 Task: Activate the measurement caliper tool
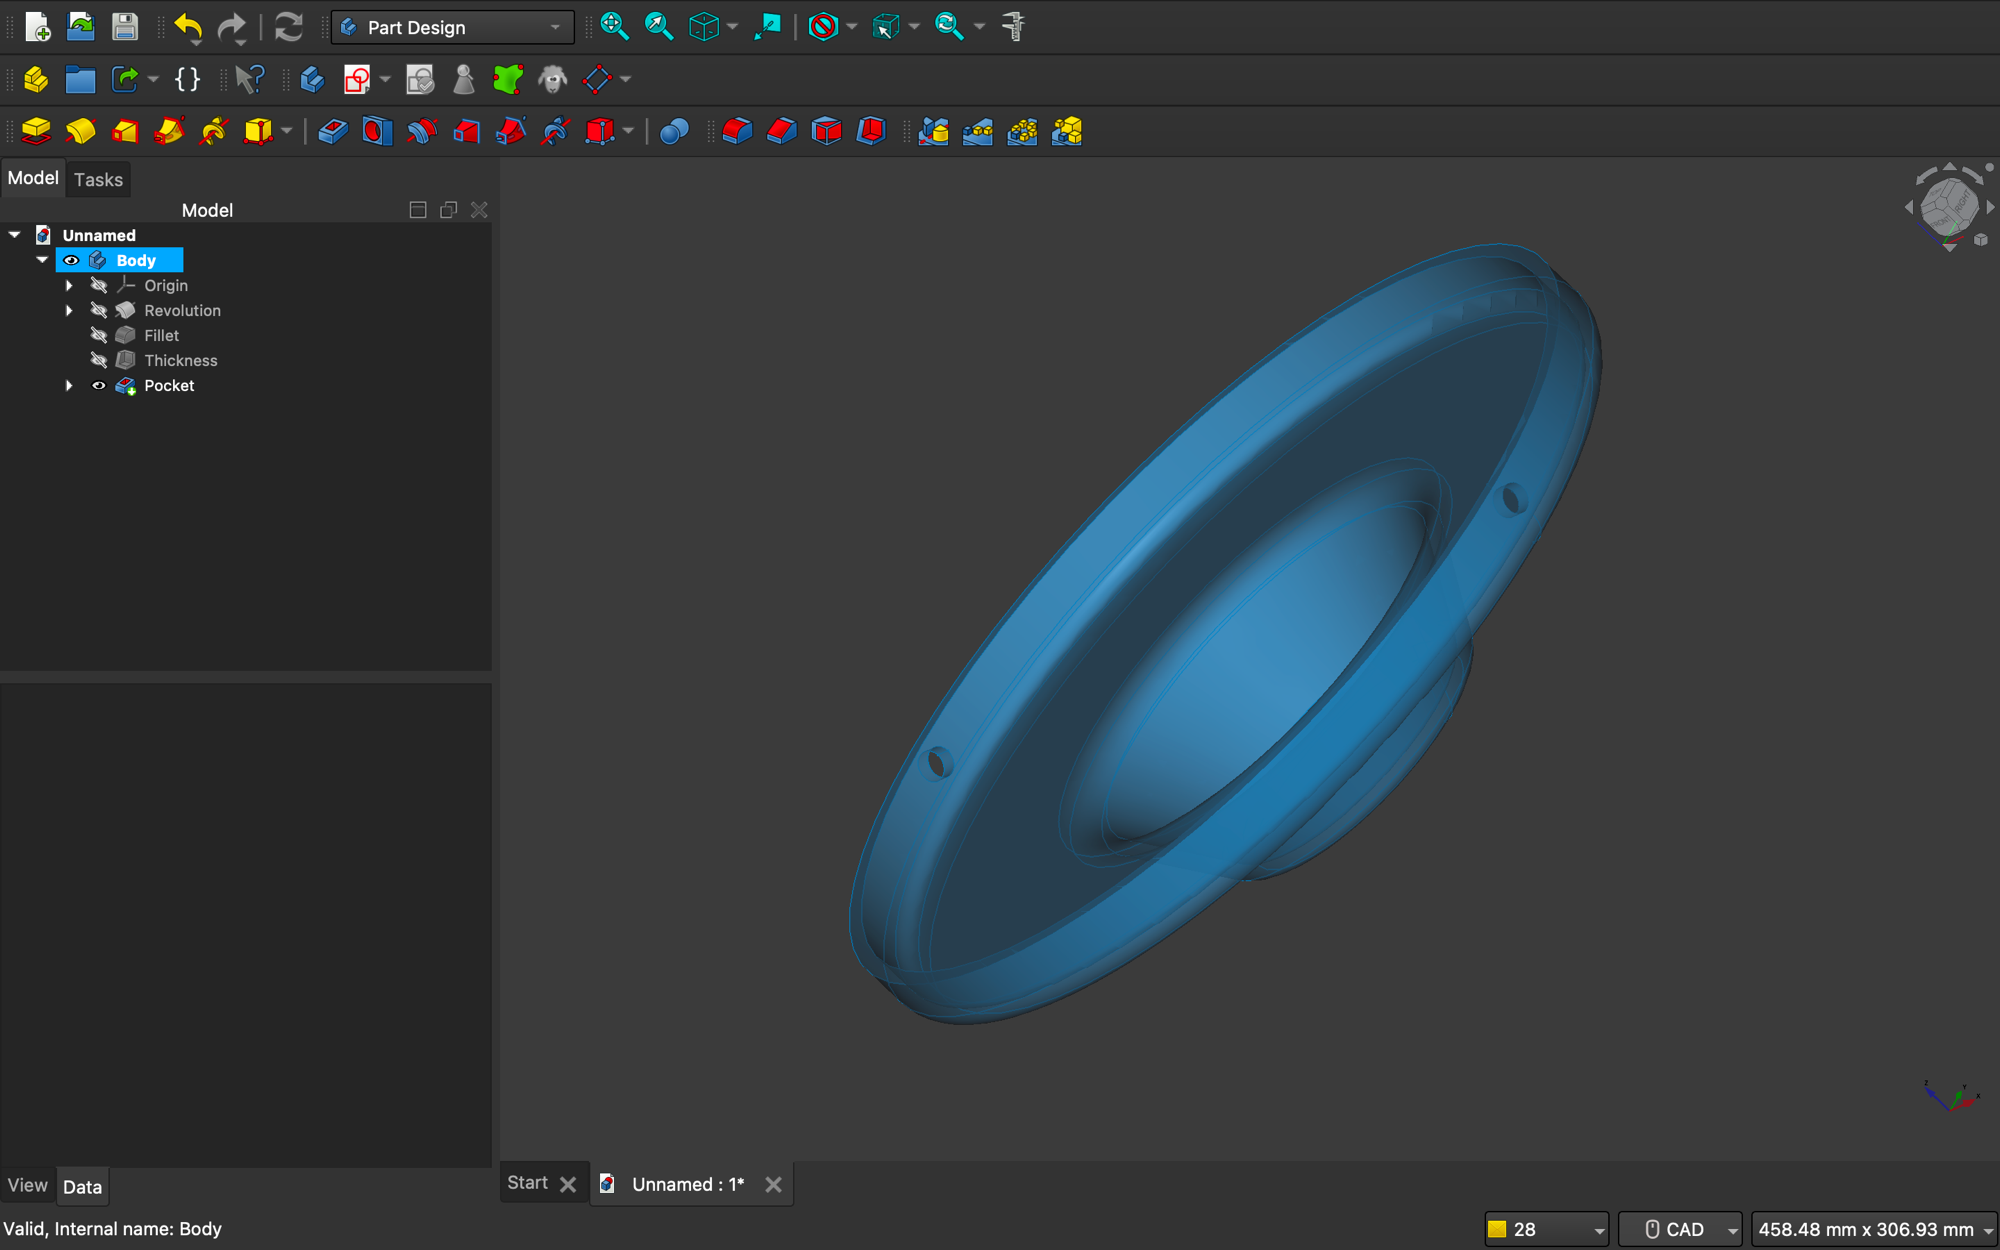[1014, 27]
